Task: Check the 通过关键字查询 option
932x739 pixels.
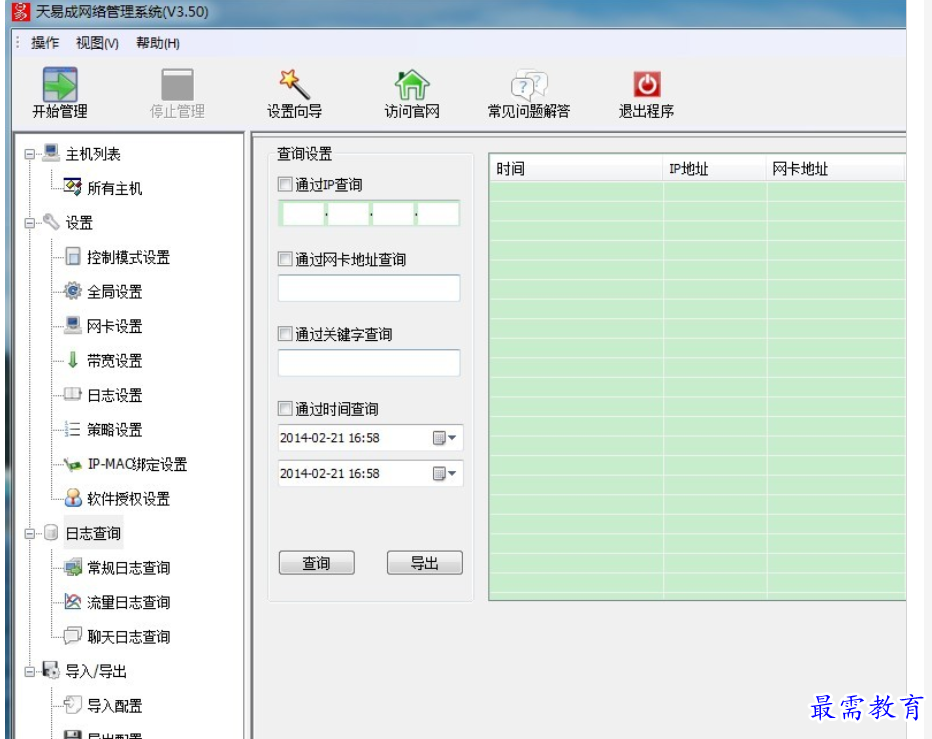Action: pos(286,335)
